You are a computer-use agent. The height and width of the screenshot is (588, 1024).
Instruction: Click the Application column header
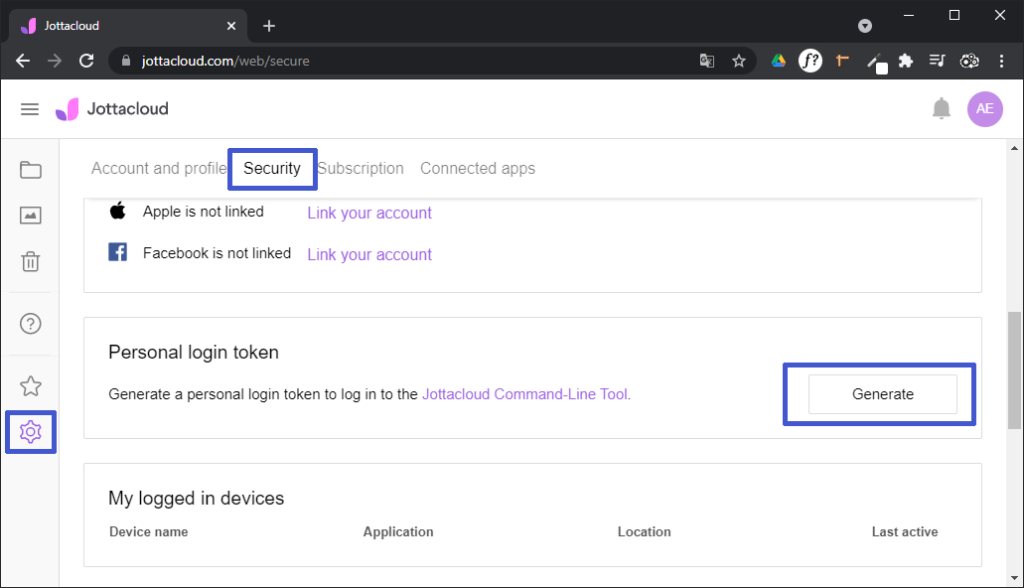click(x=398, y=532)
